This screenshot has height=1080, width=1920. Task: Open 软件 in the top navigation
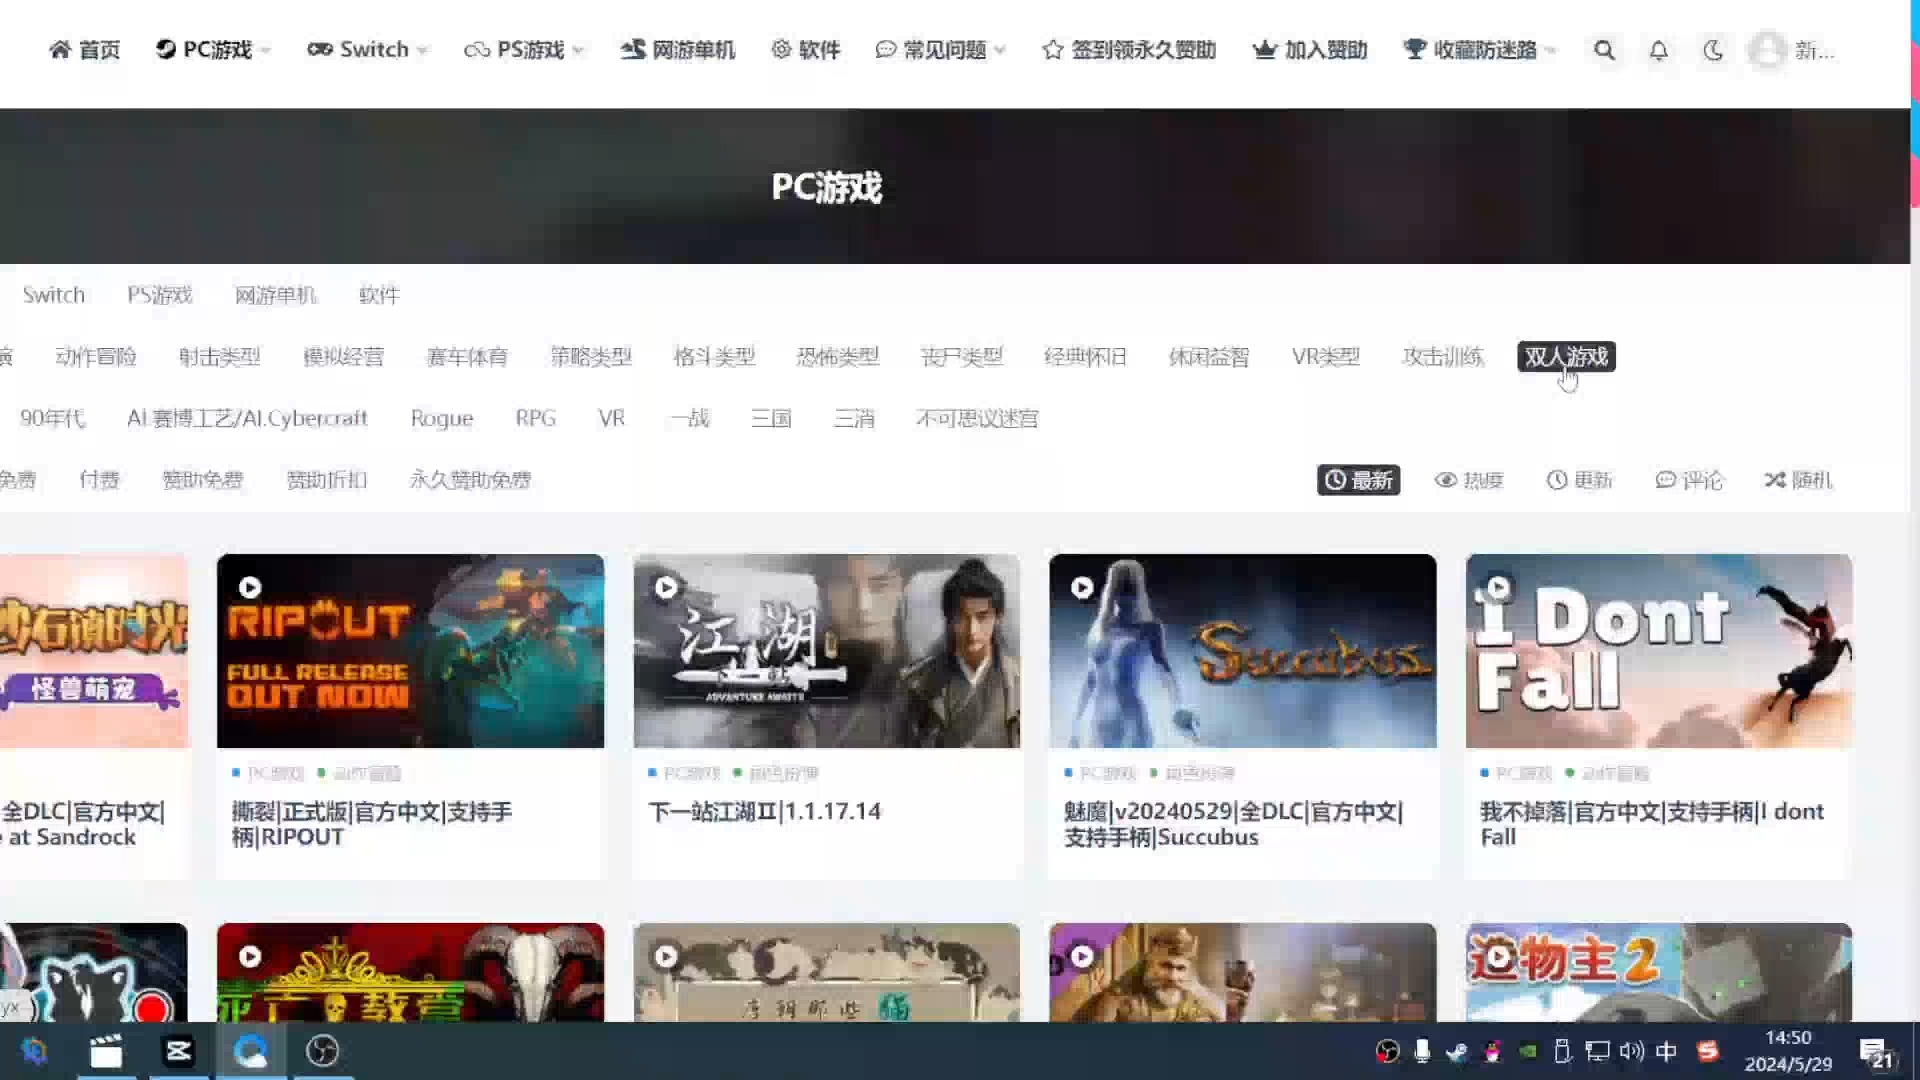click(806, 50)
